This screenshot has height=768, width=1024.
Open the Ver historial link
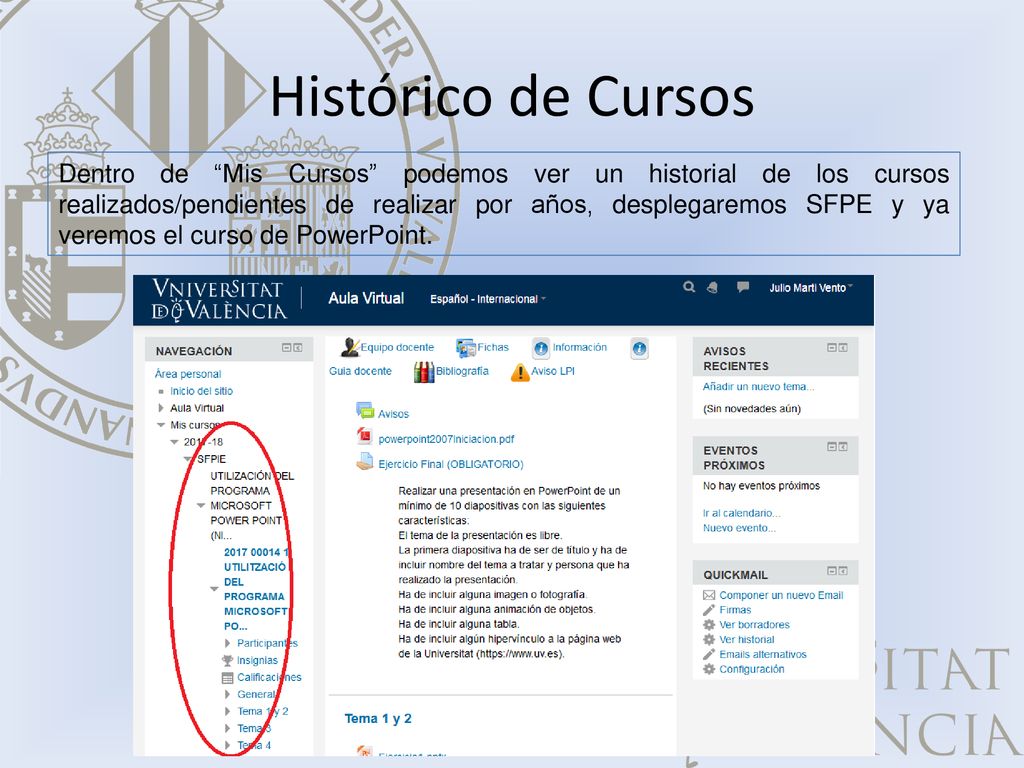tap(746, 640)
